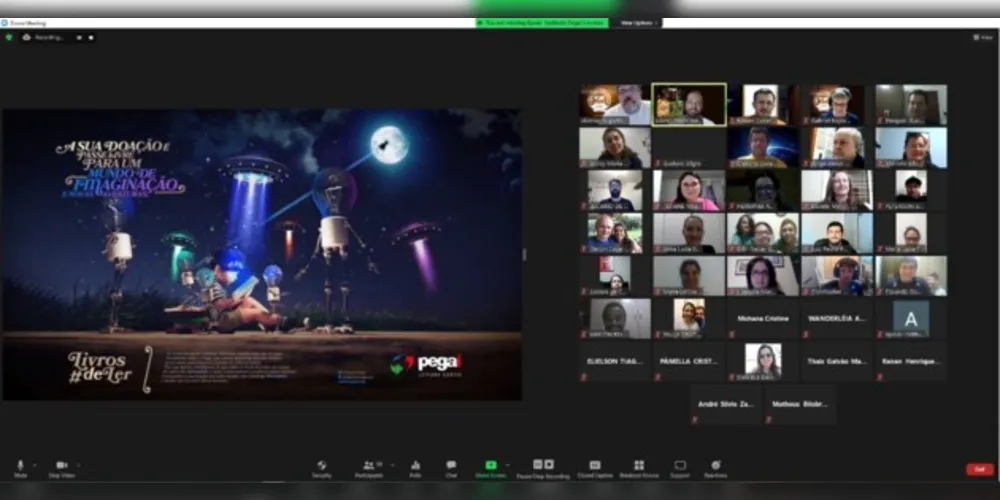Open the Chat panel
Viewport: 1000px width, 500px height.
pyautogui.click(x=451, y=469)
